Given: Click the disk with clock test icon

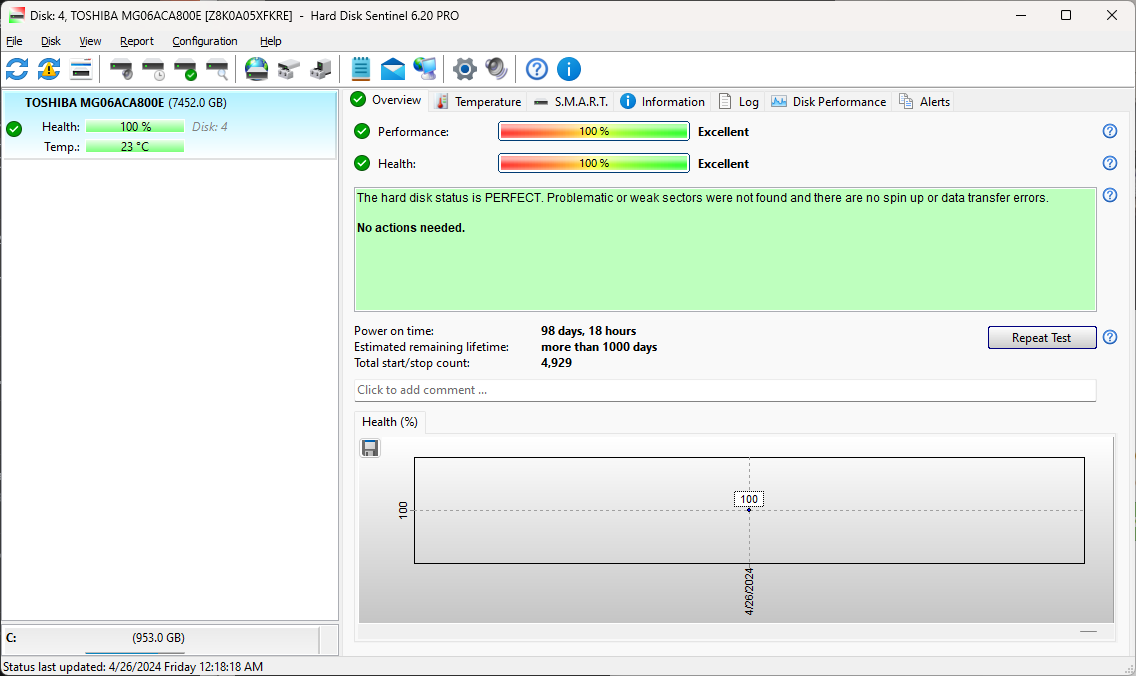Looking at the screenshot, I should tap(154, 70).
